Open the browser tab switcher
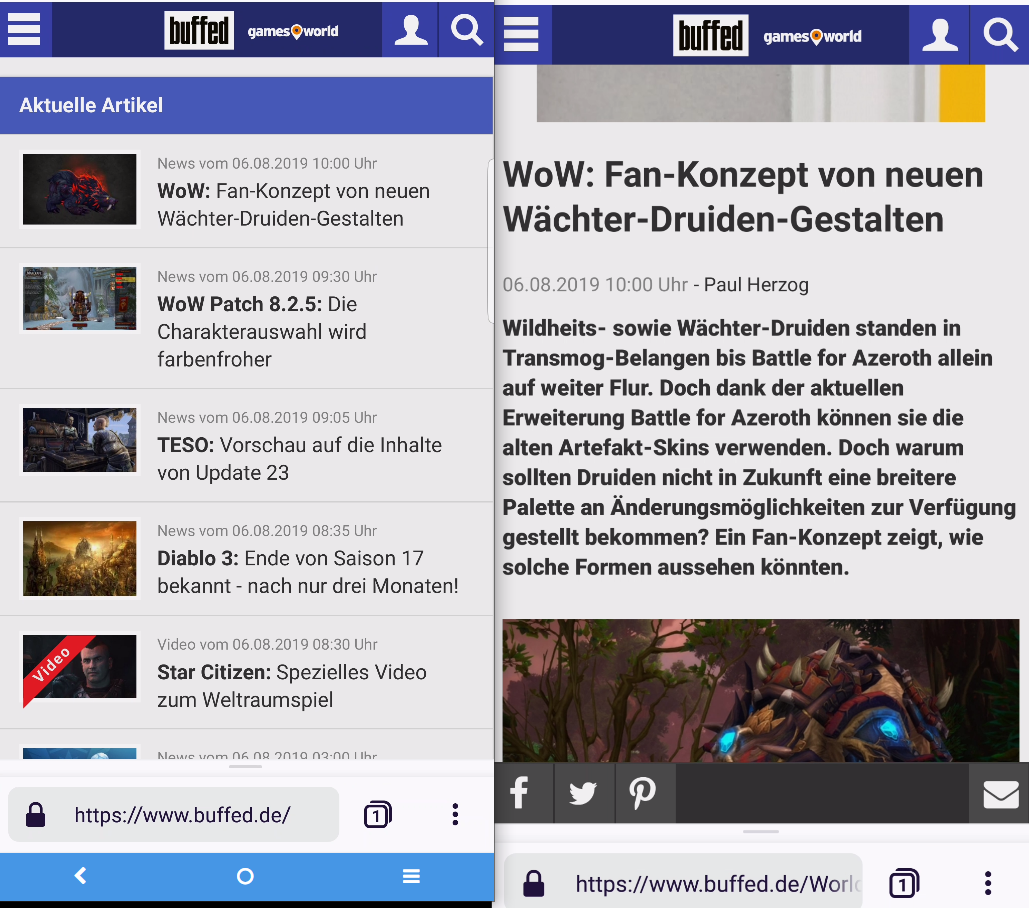This screenshot has width=1029, height=908. coord(377,814)
